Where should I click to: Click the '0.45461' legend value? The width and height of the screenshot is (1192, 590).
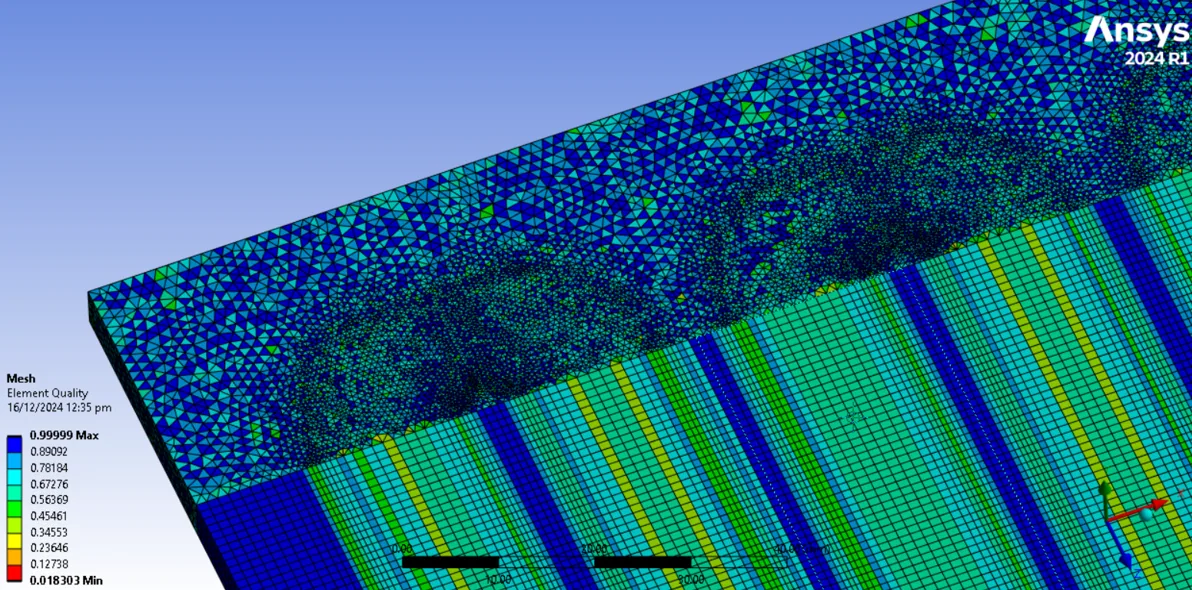pos(50,515)
